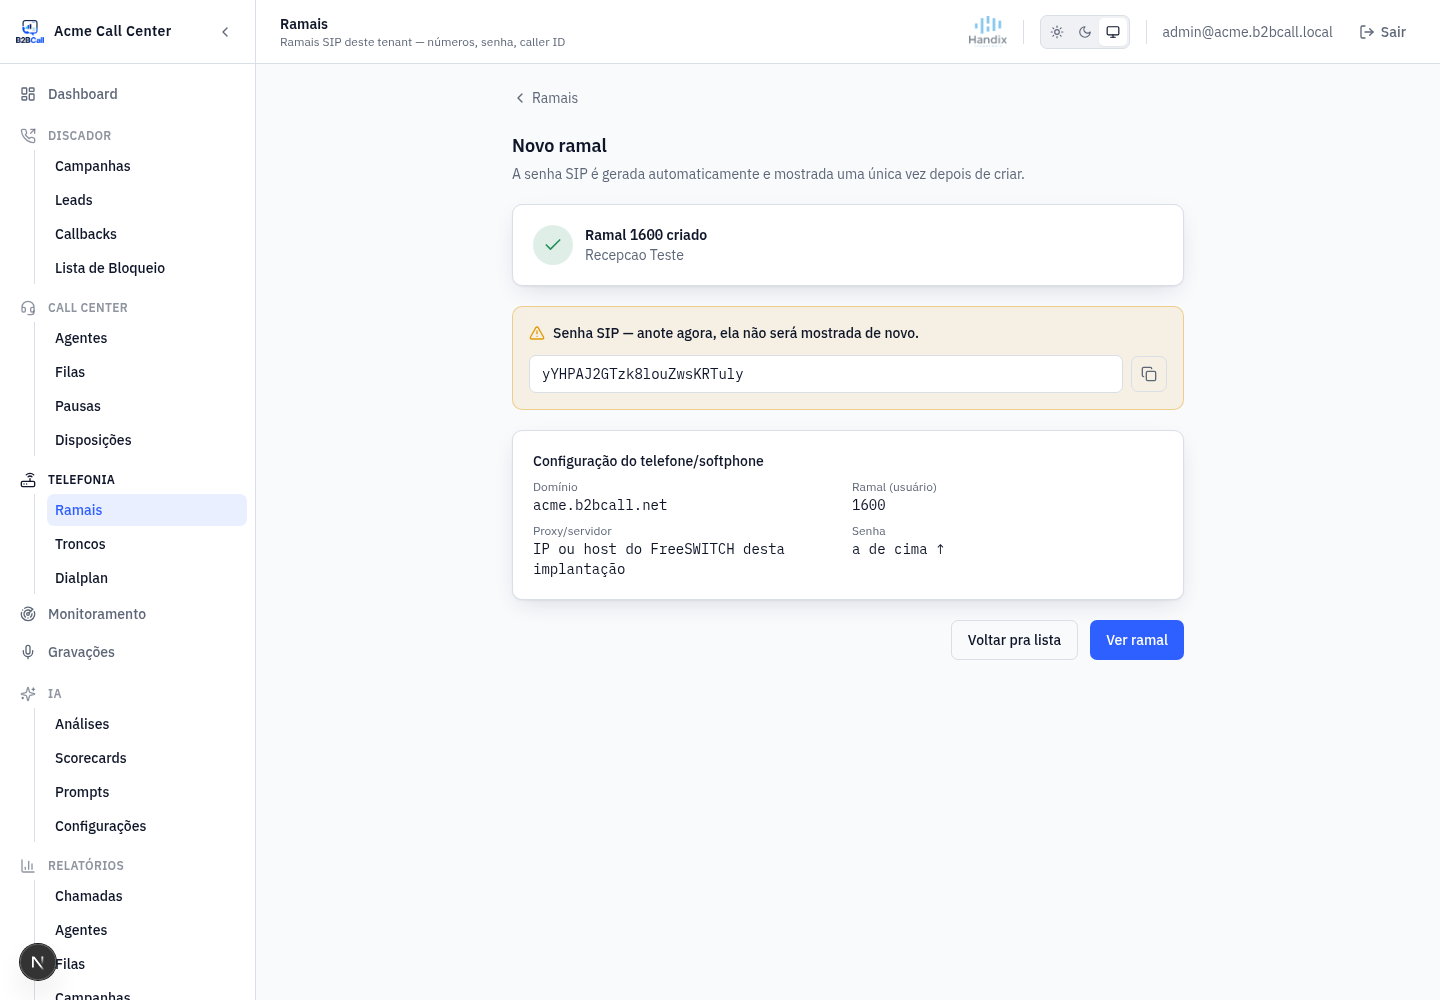Switch to dark theme moon toggle
Viewport: 1440px width, 1000px height.
coord(1085,32)
